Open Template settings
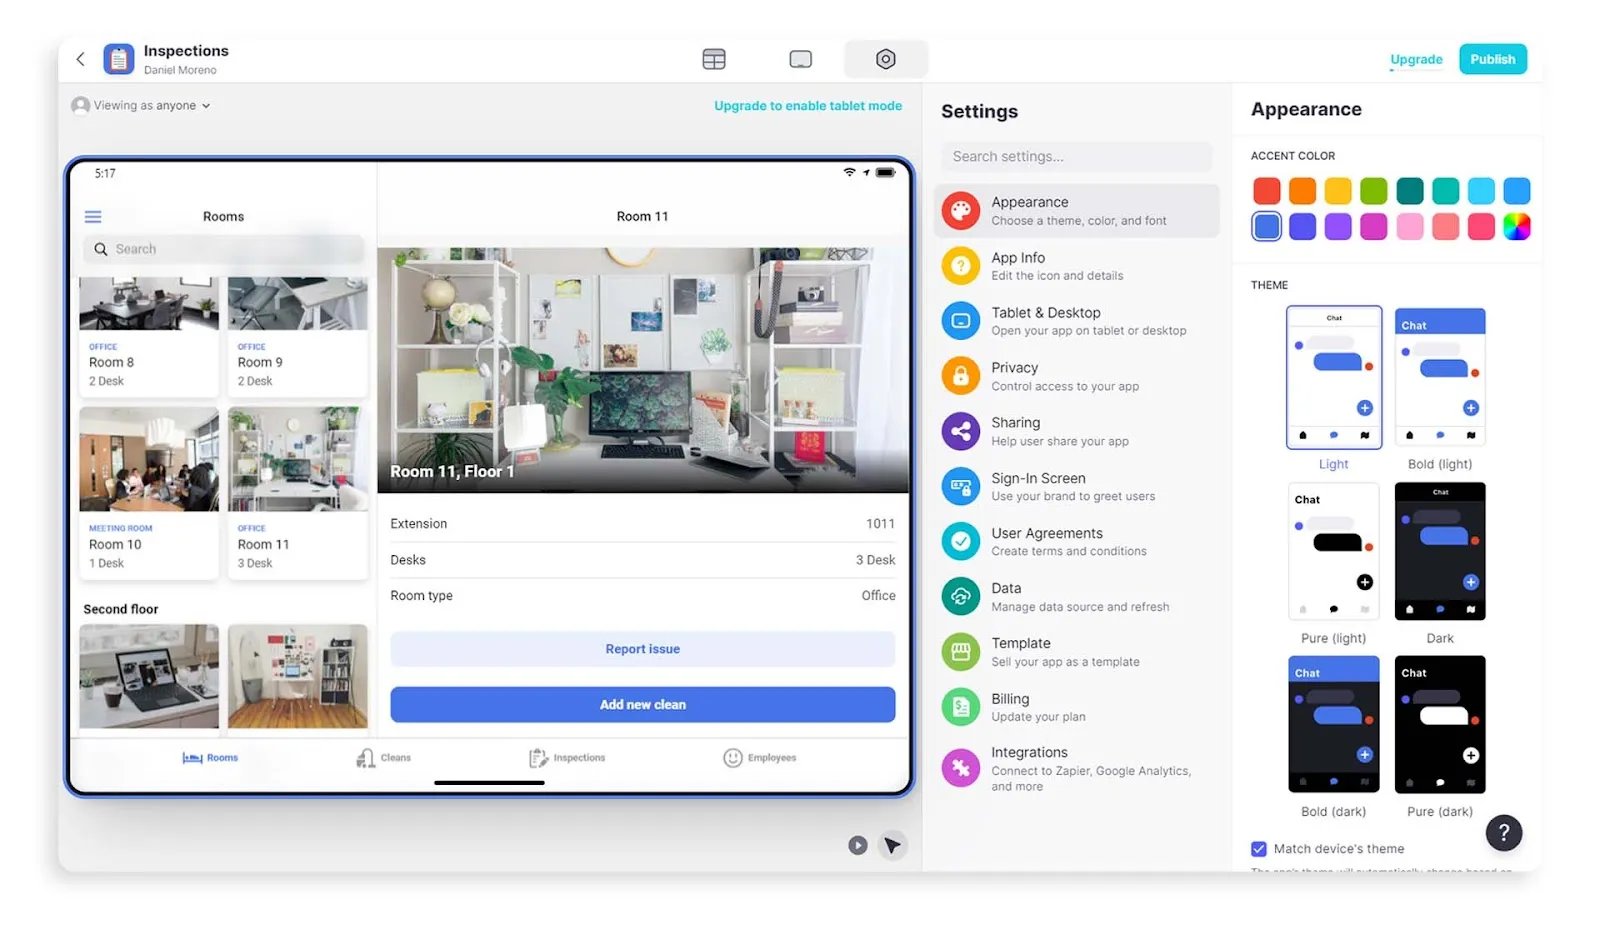 tap(1077, 652)
